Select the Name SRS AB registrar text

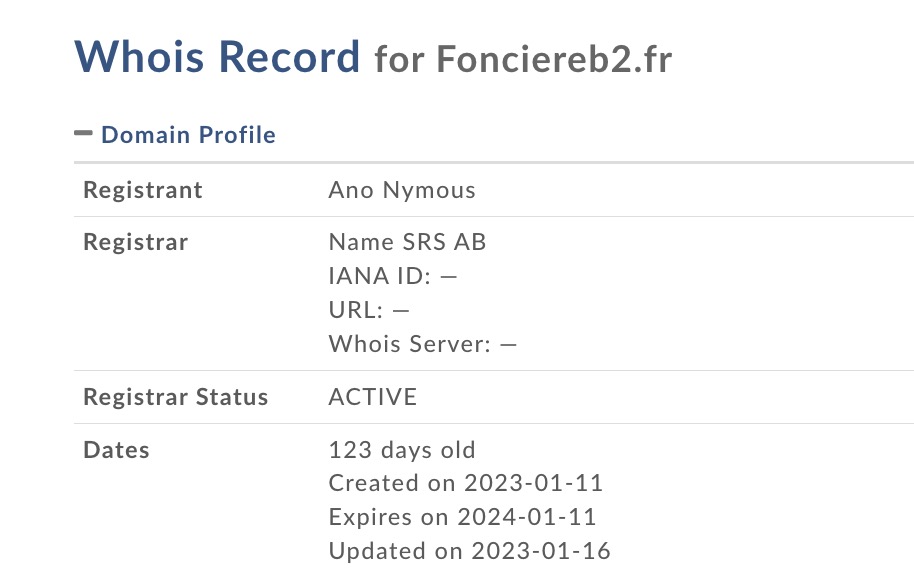pyautogui.click(x=407, y=242)
